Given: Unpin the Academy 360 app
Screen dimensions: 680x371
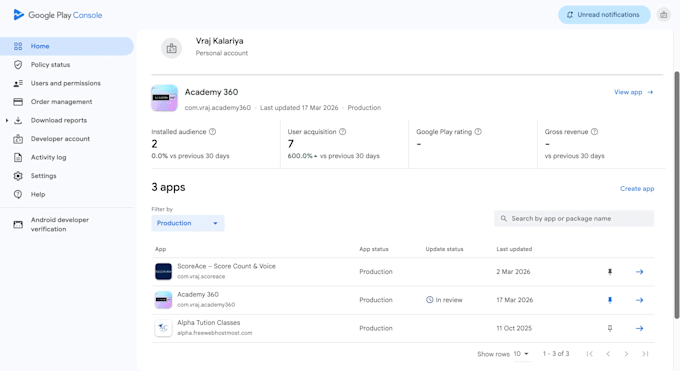Looking at the screenshot, I should pyautogui.click(x=610, y=300).
